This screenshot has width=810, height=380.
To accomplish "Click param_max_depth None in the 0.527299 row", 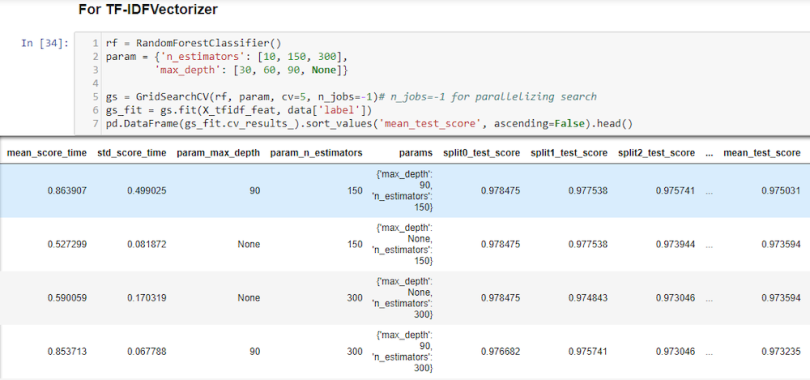I will [249, 244].
